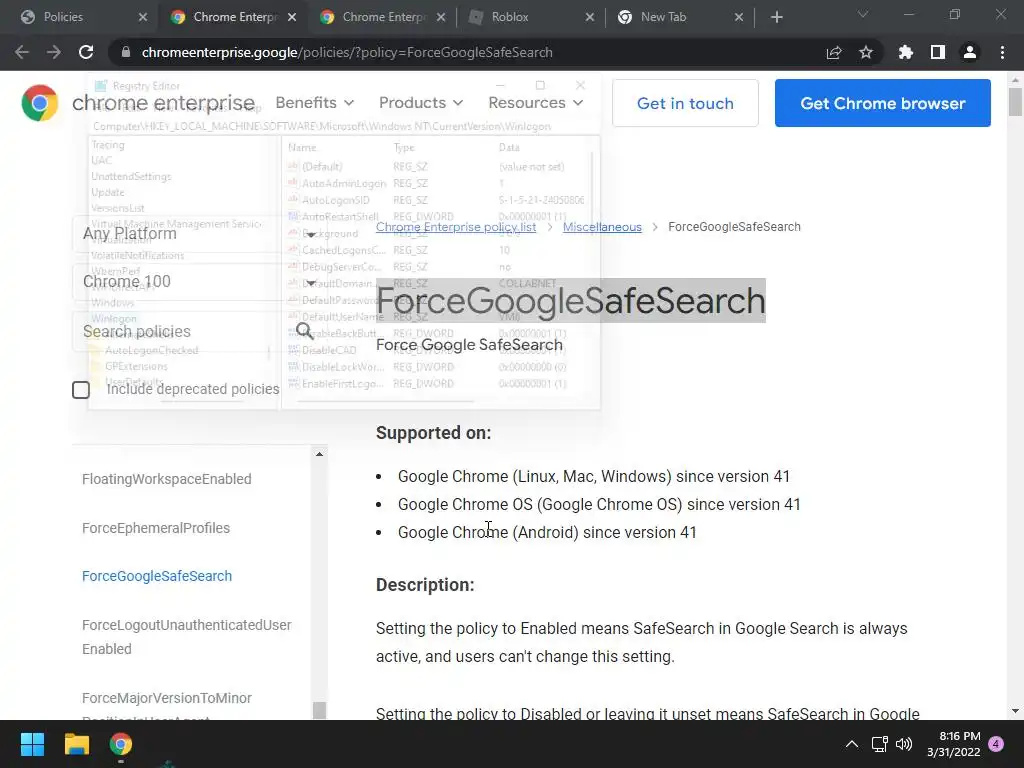Click the Chrome taskbar icon
The width and height of the screenshot is (1024, 768).
121,744
